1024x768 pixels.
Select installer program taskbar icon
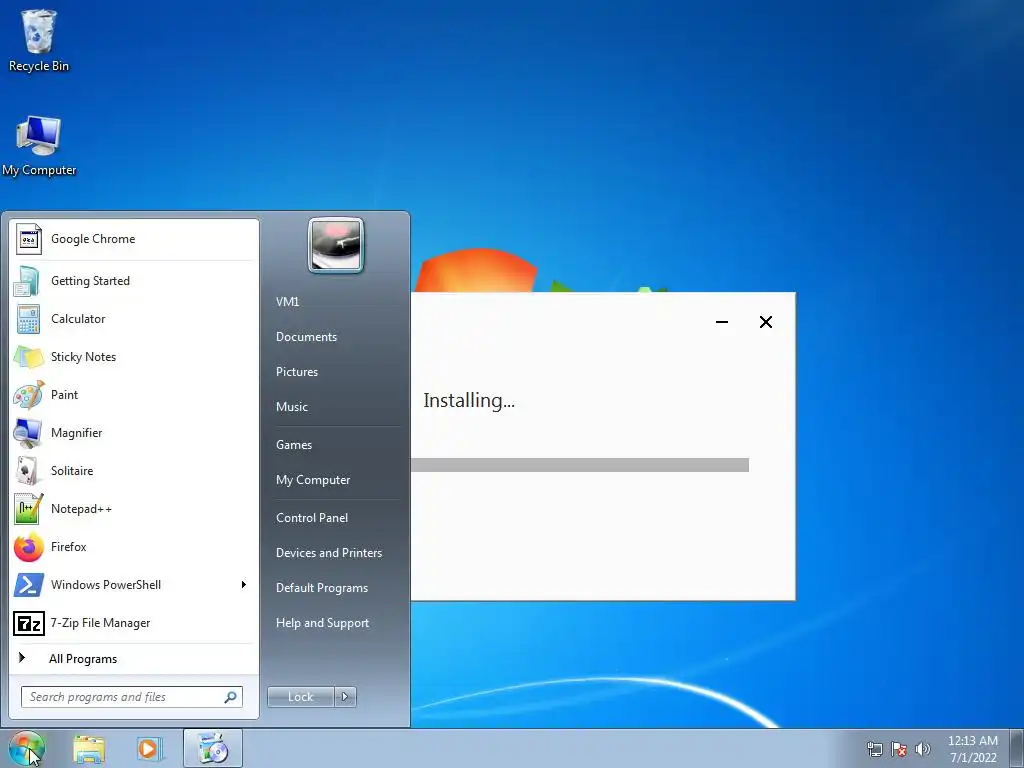point(213,748)
